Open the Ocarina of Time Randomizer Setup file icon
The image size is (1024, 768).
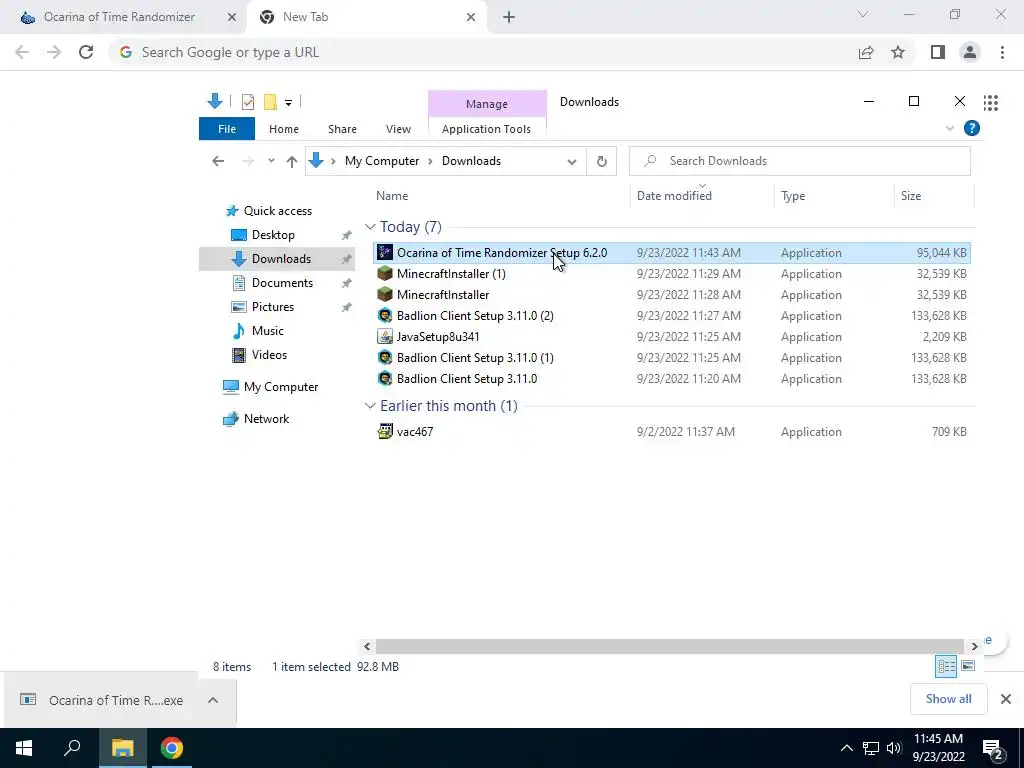point(385,253)
